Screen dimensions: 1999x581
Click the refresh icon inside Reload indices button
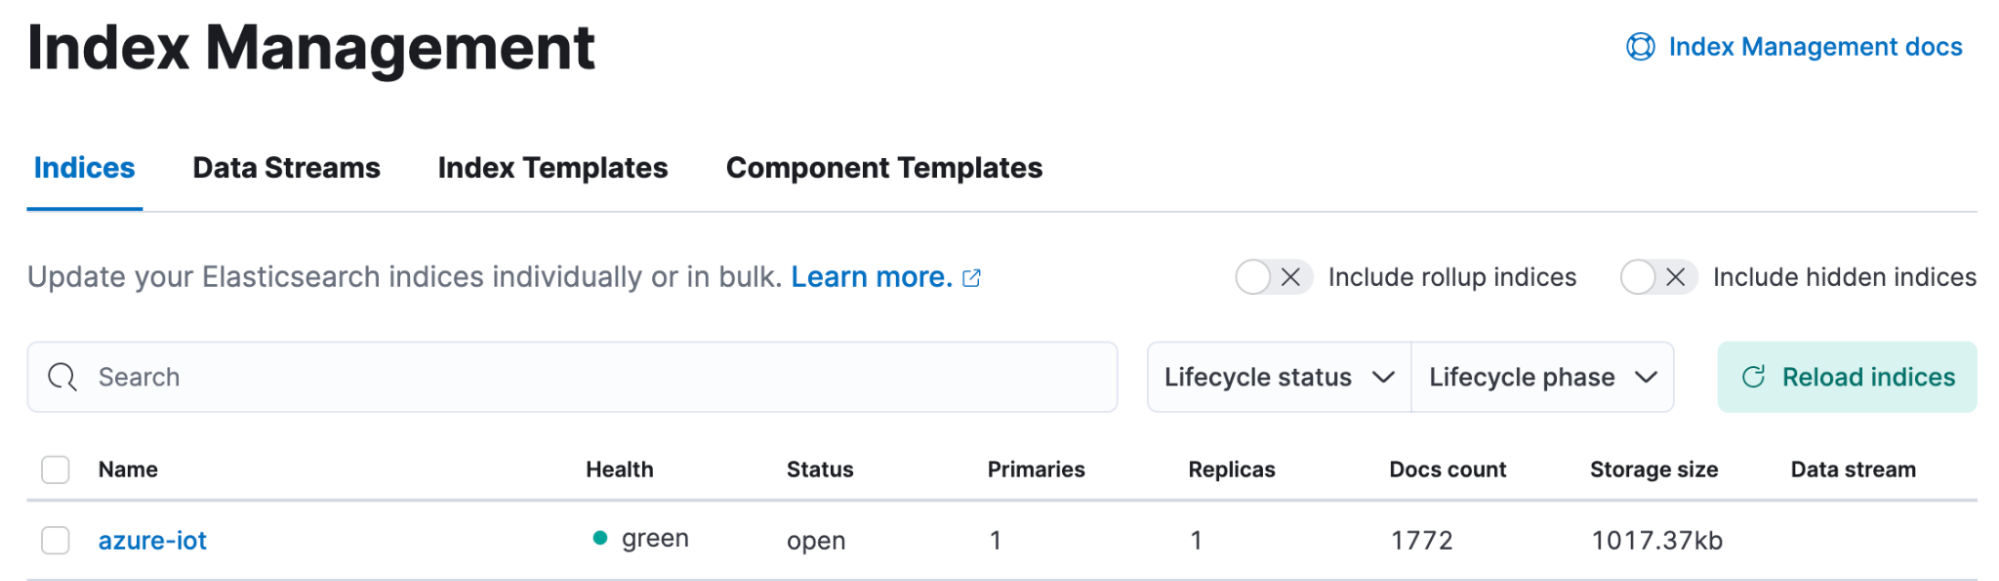(1752, 377)
